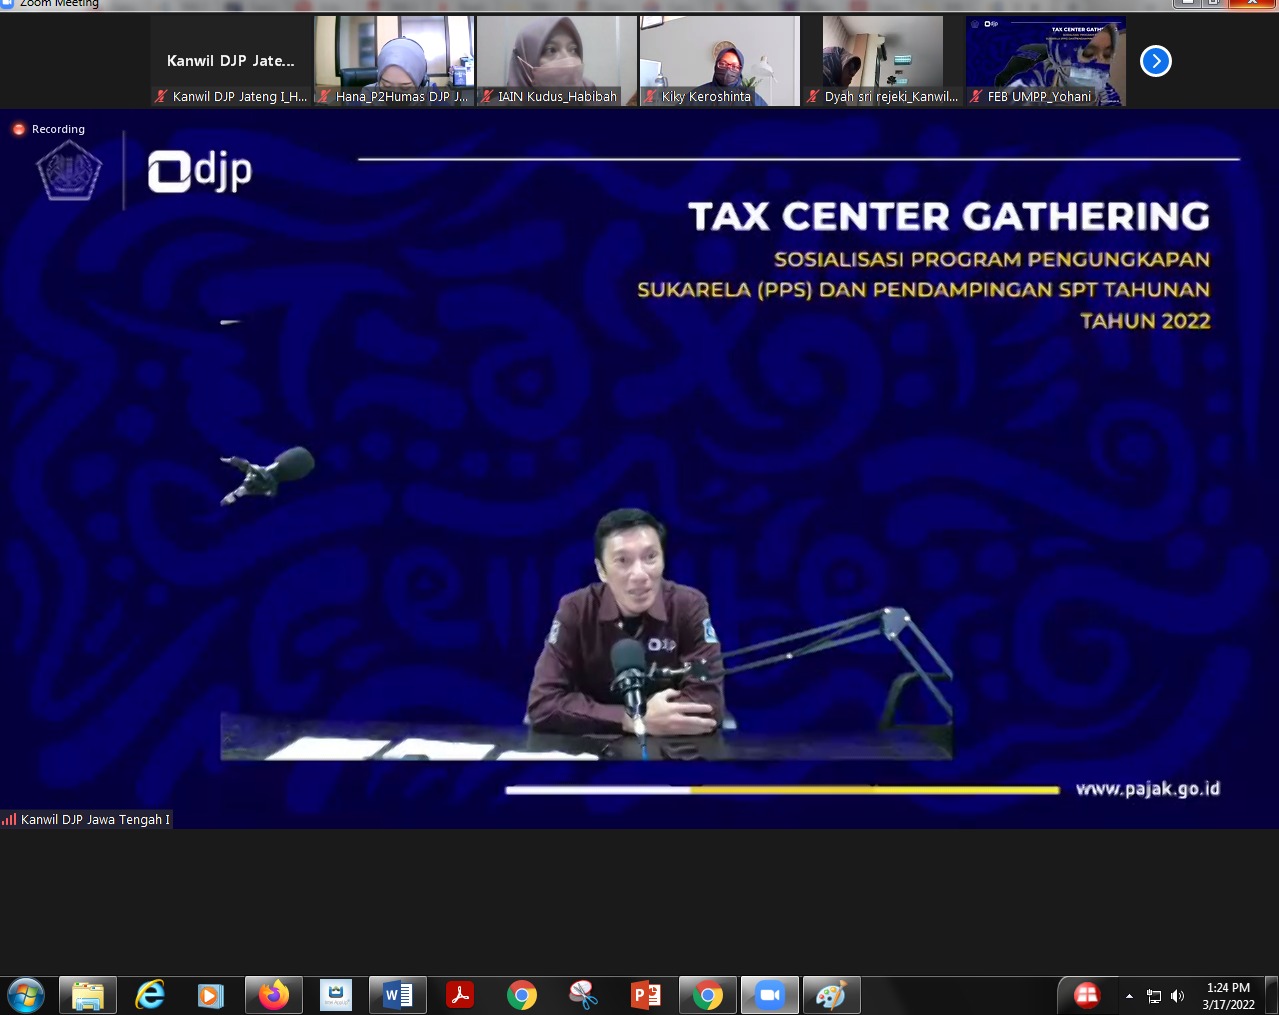Click the main shared video of the presenter
The image size is (1279, 1015).
(x=639, y=468)
